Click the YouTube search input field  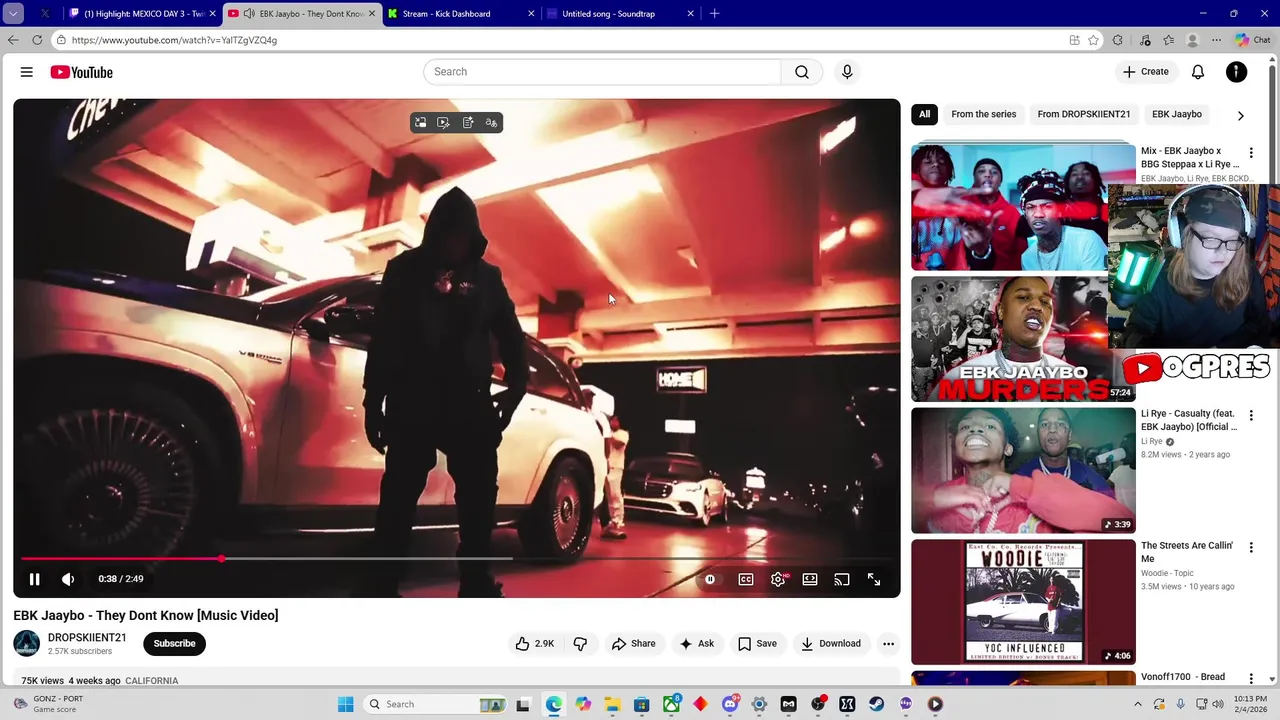pos(602,72)
